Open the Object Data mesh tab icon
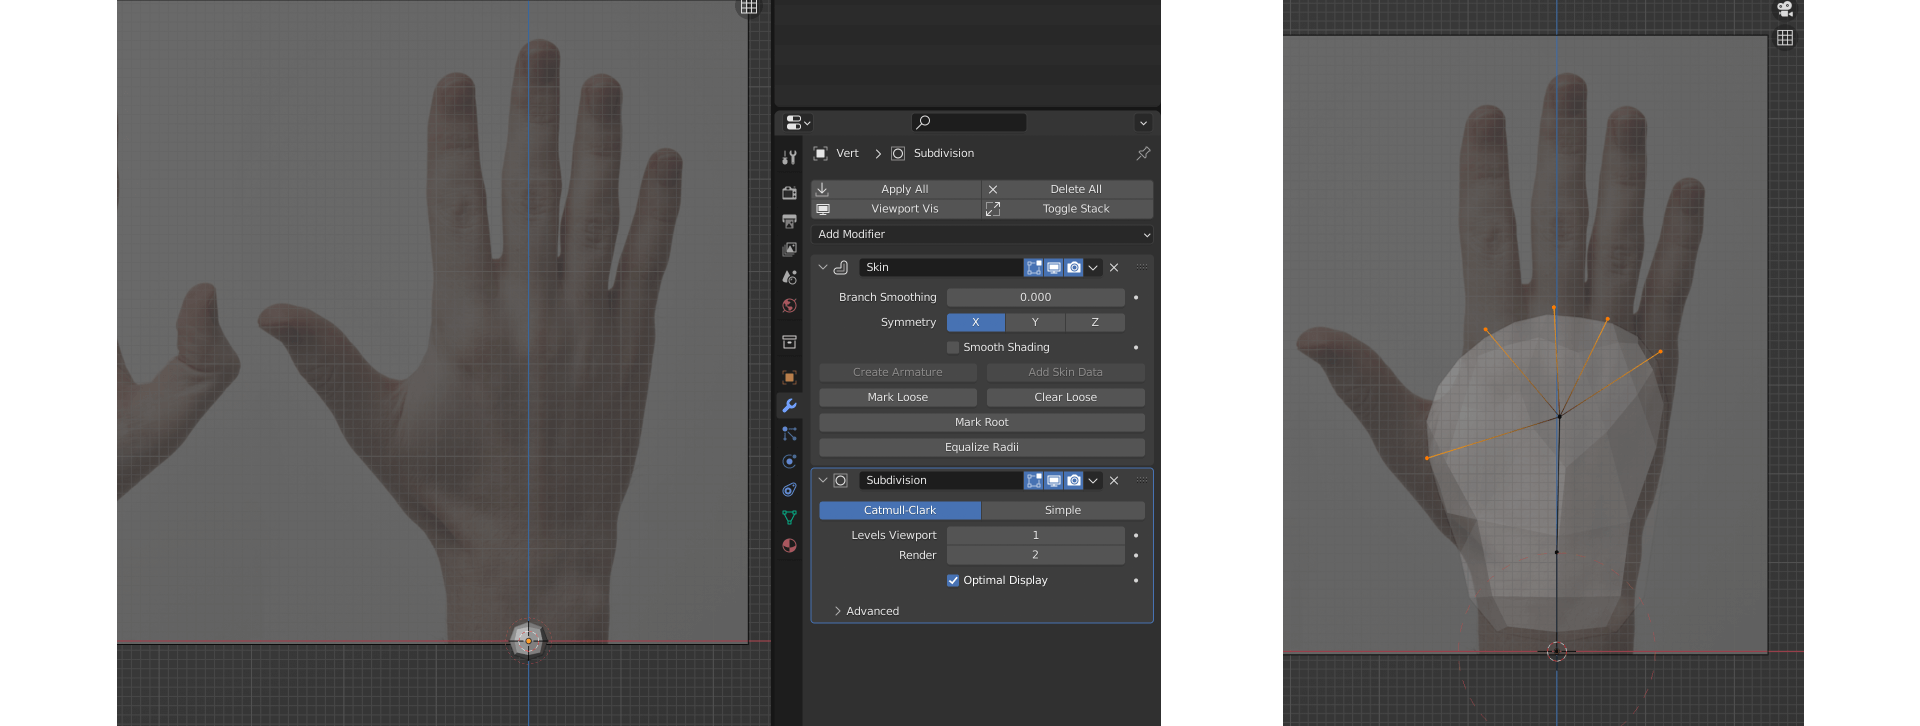 coord(789,517)
